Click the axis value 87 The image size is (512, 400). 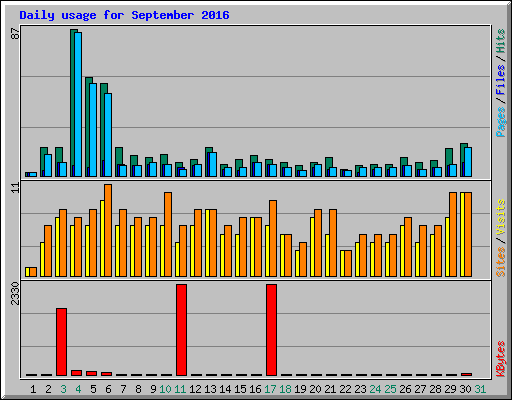[15, 33]
